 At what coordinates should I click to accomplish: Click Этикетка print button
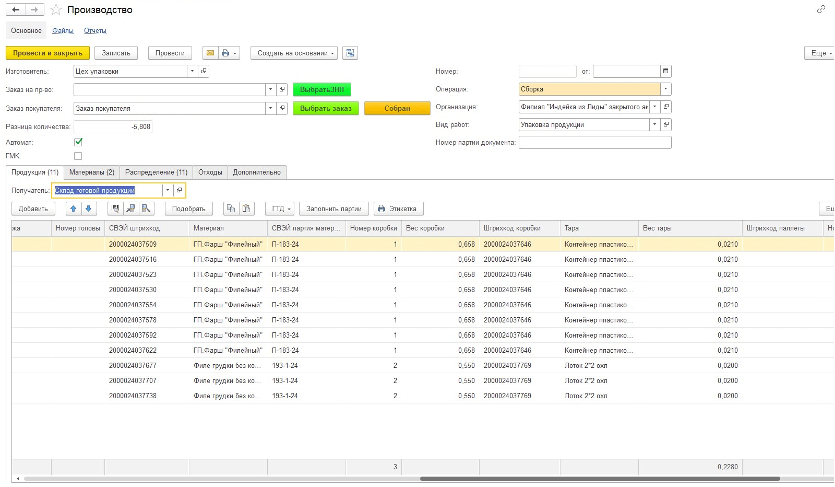(397, 209)
